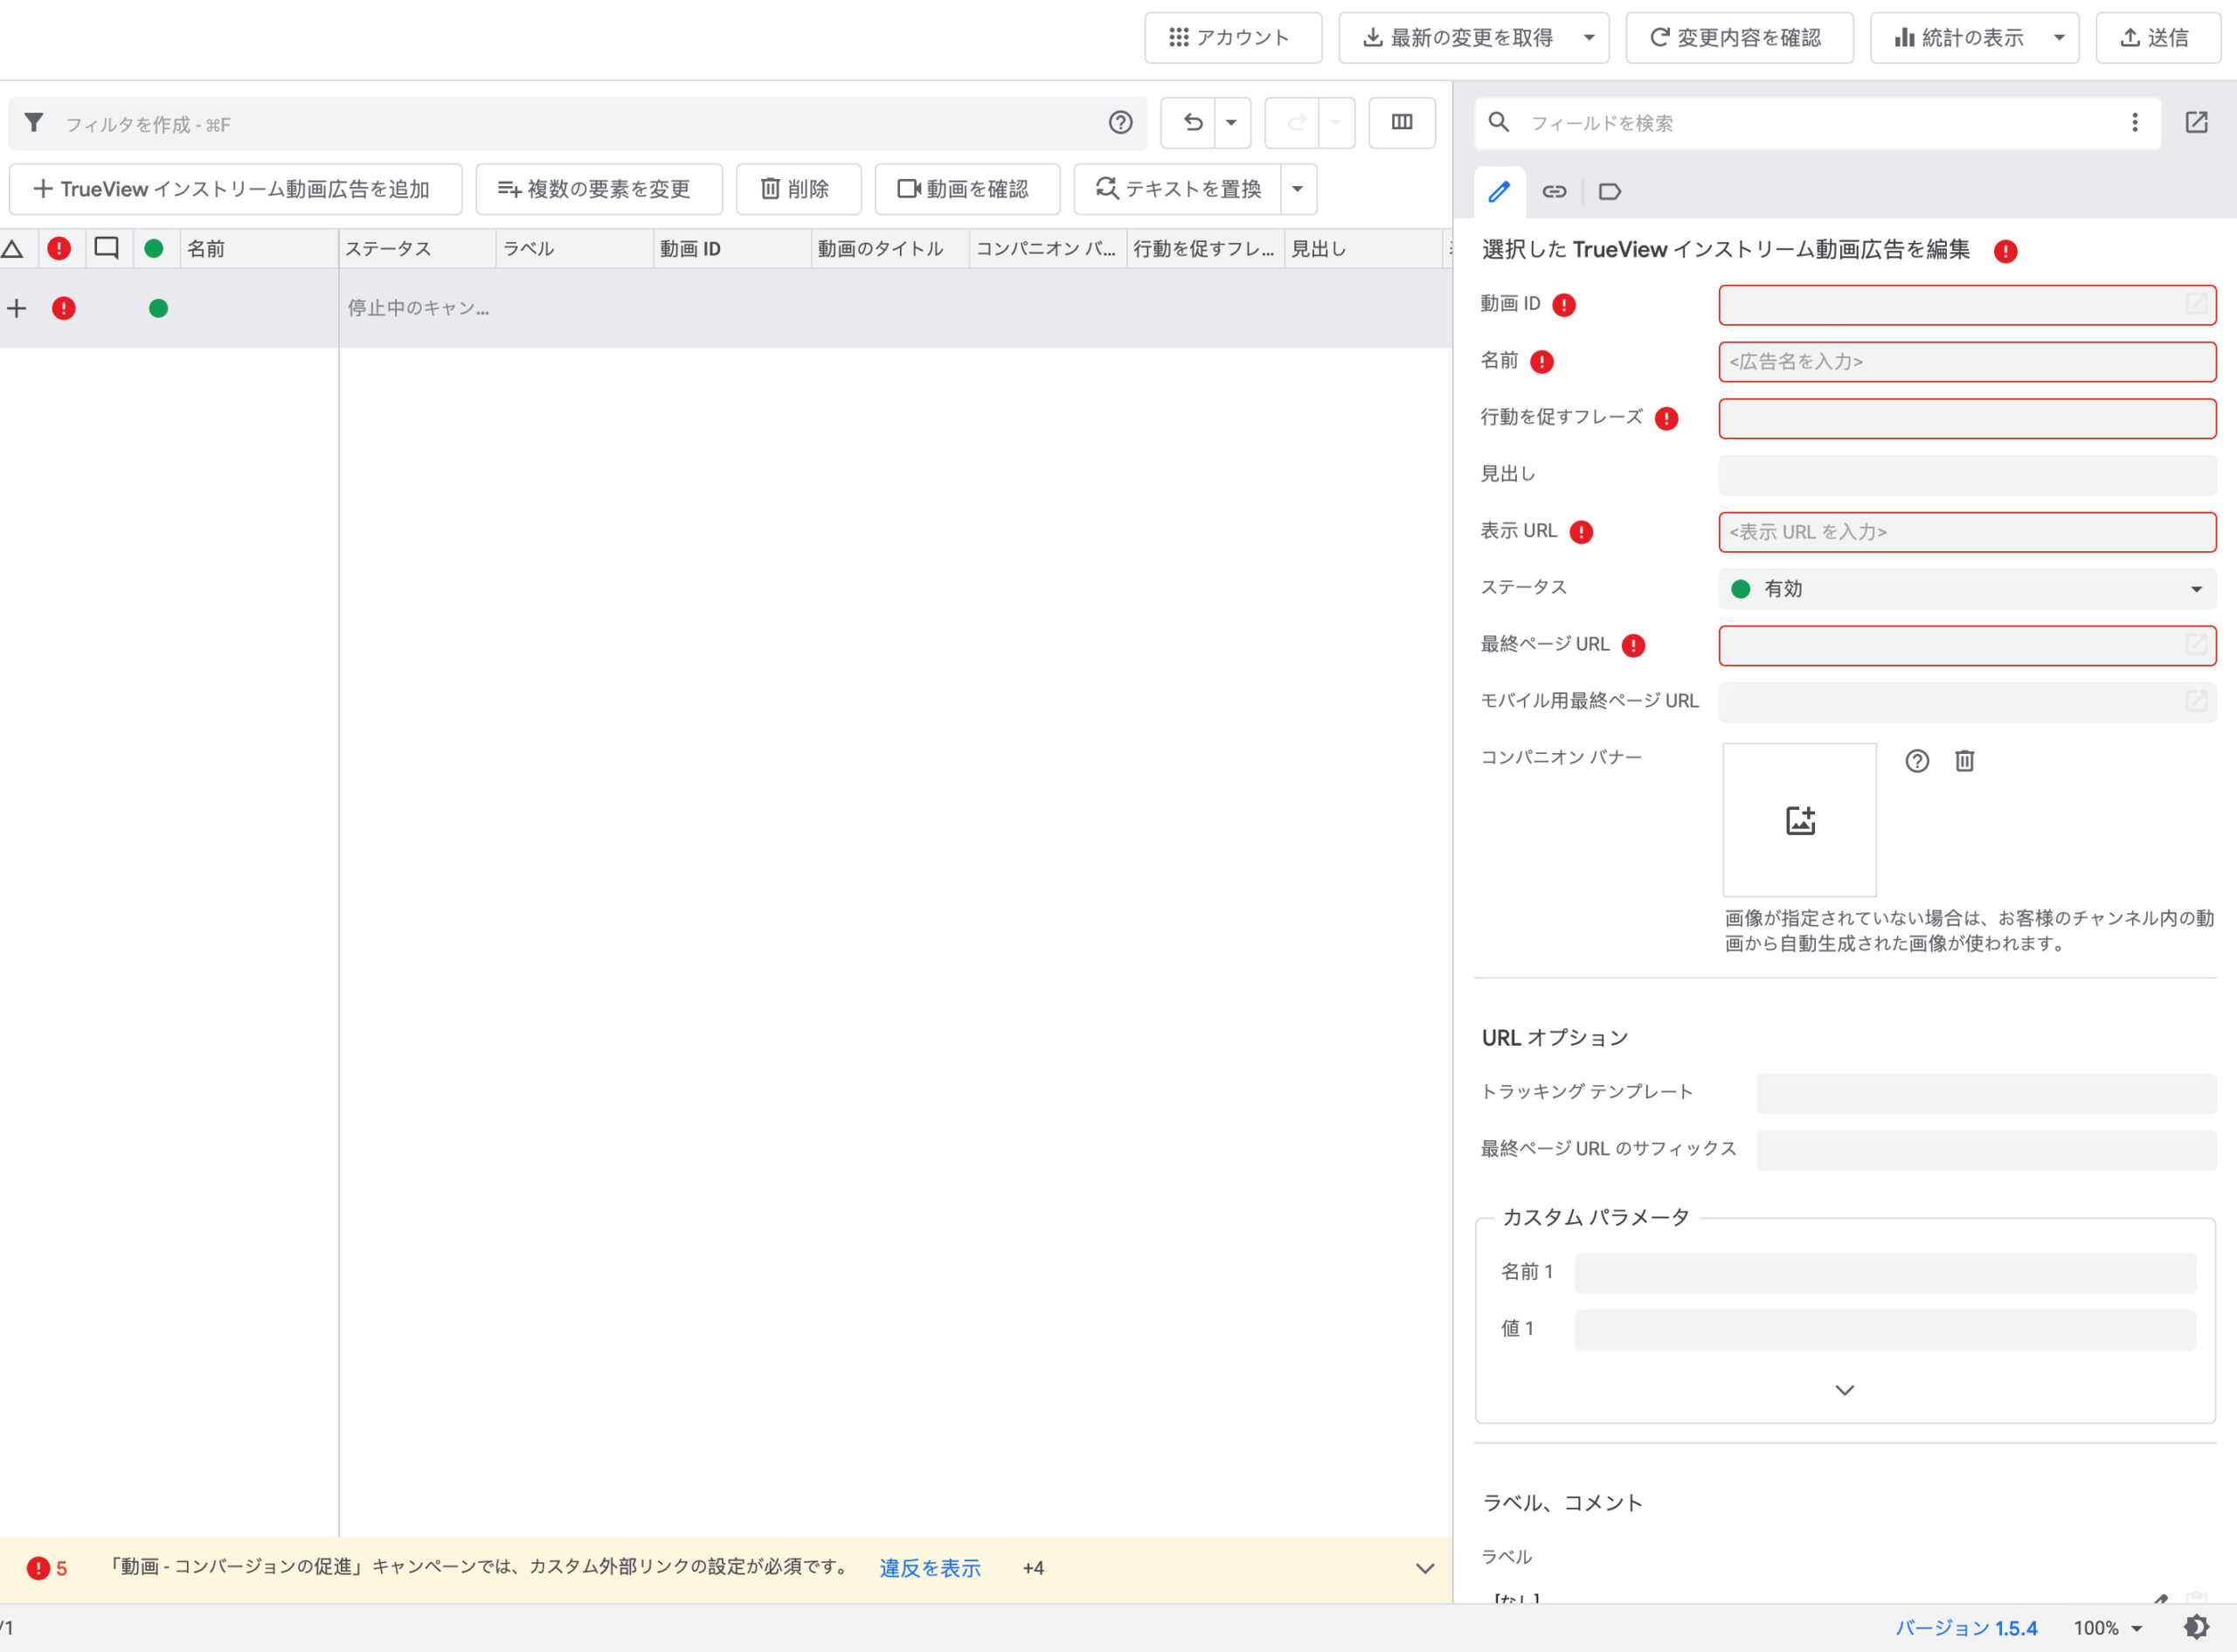The image size is (2237, 1652).
Task: Open the 100% zoom level dropdown
Action: [x=2108, y=1628]
